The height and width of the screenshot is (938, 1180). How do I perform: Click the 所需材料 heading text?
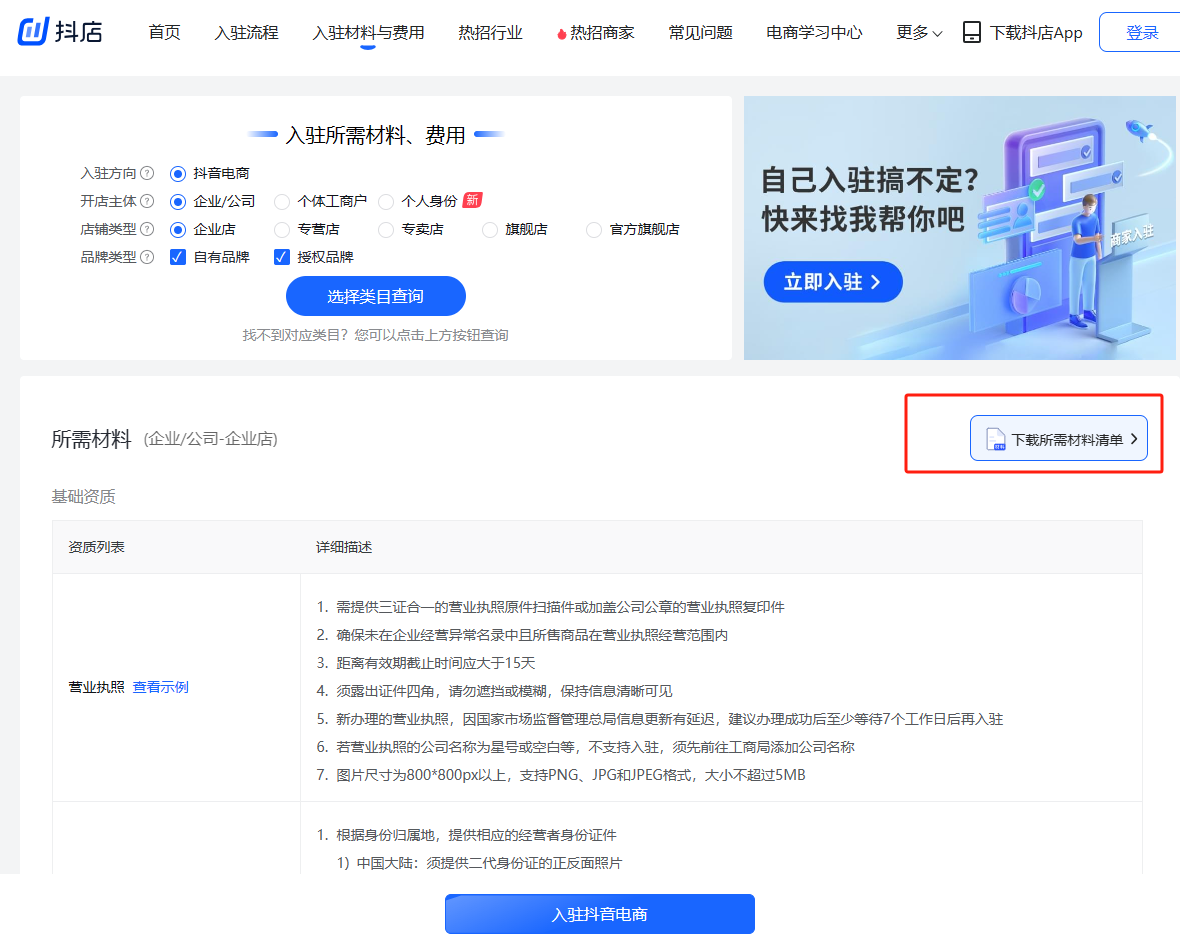tap(91, 439)
